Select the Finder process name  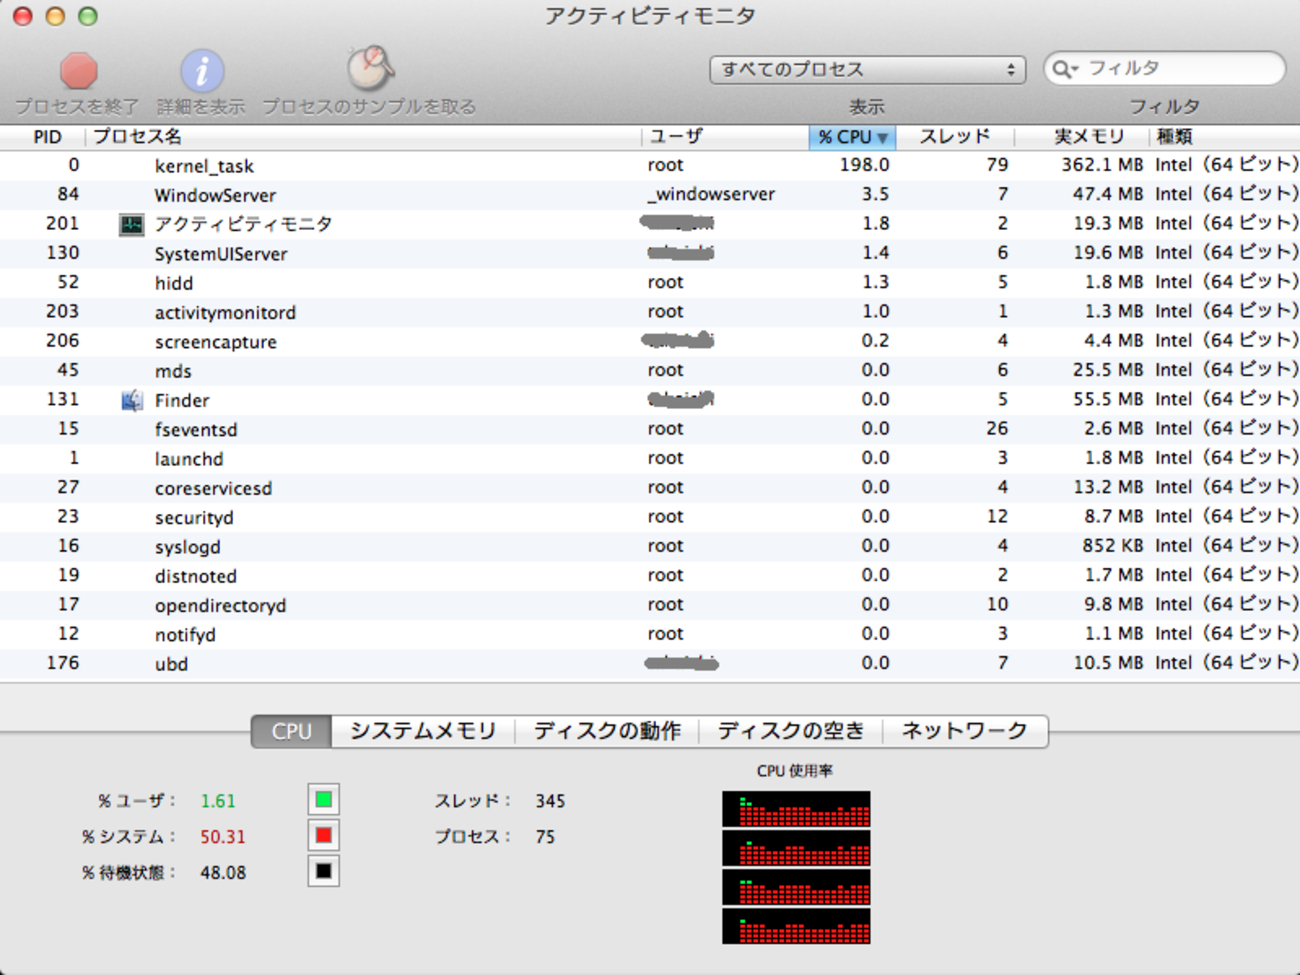click(x=182, y=401)
